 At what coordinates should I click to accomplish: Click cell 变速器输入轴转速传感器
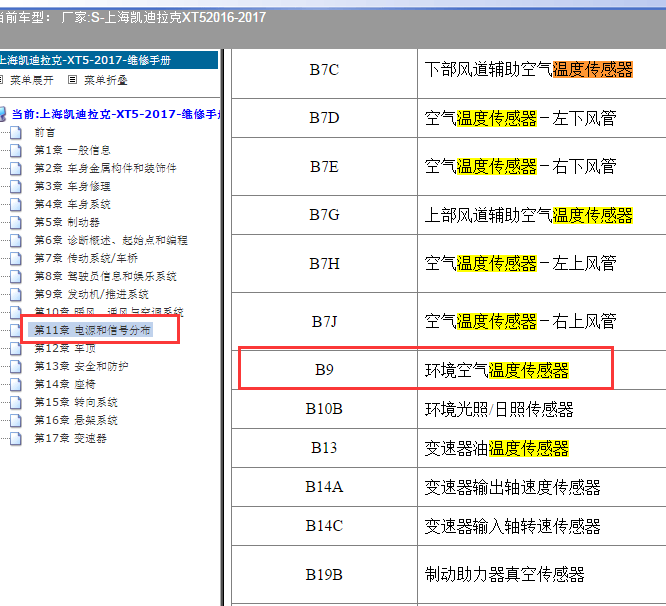(x=542, y=526)
